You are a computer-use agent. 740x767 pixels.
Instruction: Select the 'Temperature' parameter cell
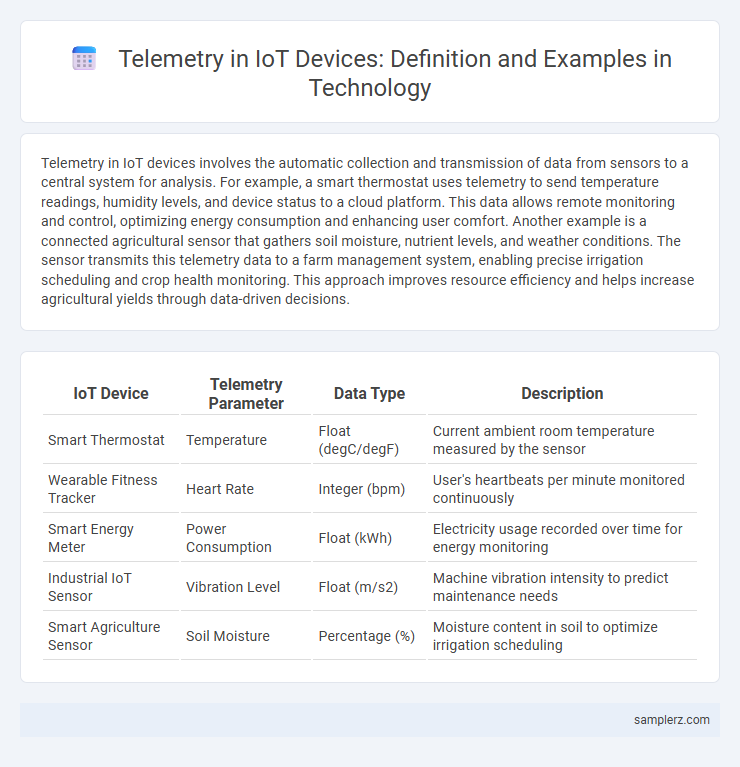(x=246, y=440)
